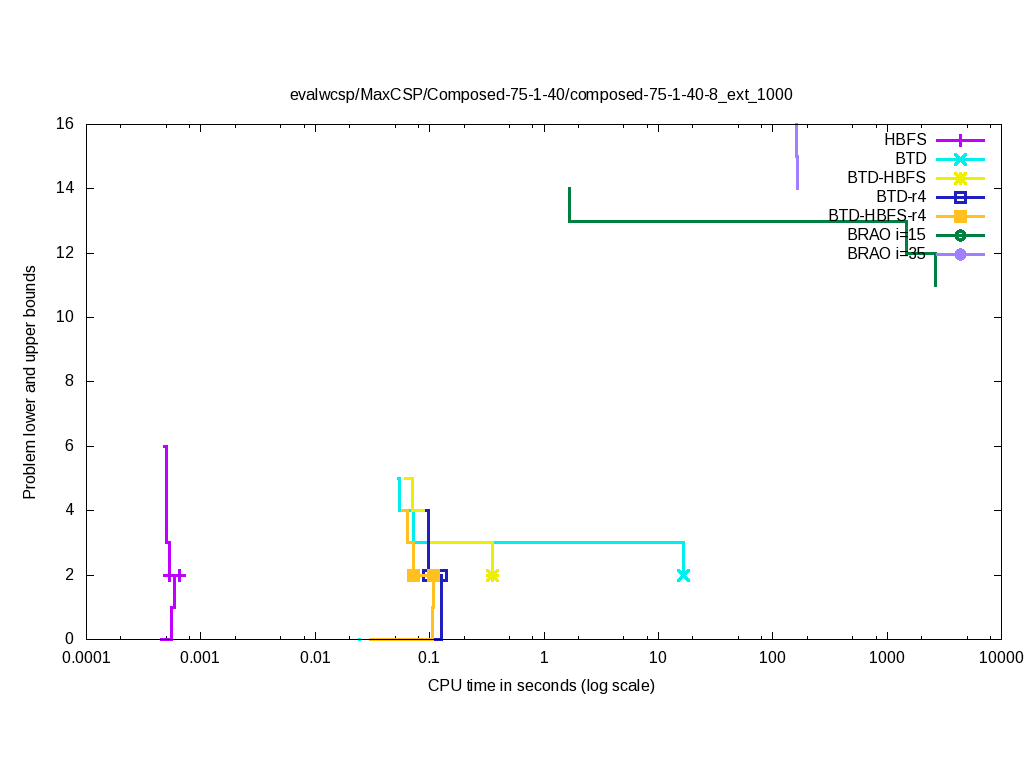Click the cyan BTD endpoint X marker on the plot
Viewport: 1024px width, 768px height.
[x=683, y=575]
